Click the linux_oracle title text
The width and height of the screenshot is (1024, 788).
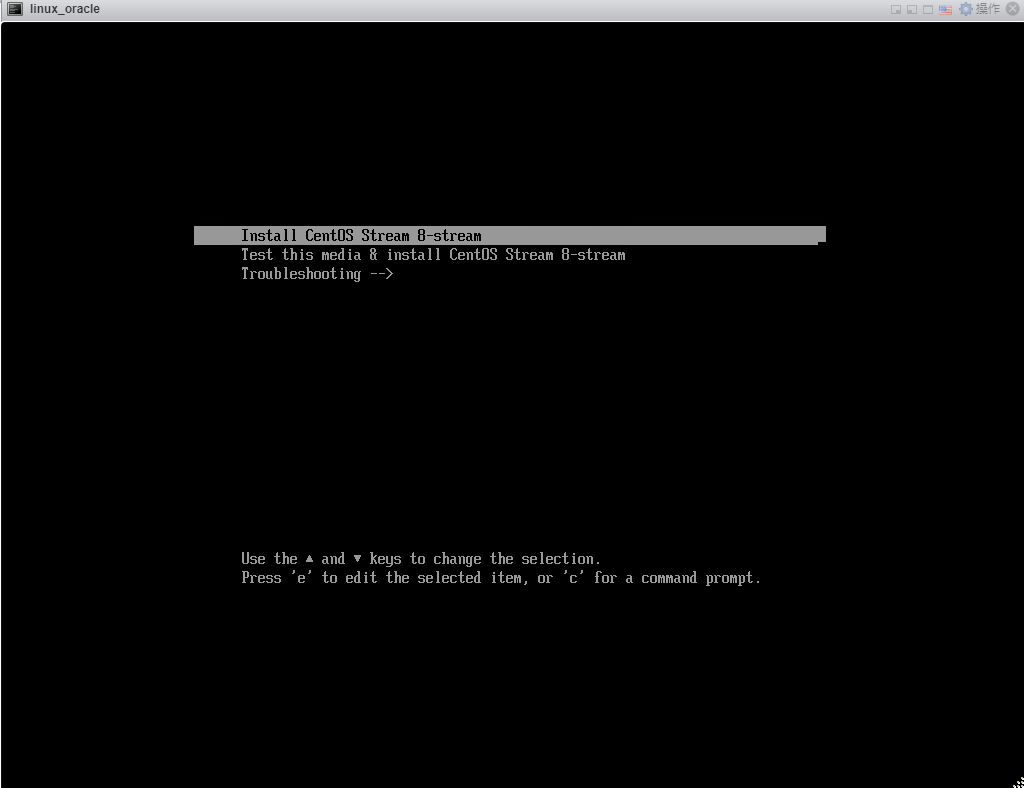(x=65, y=9)
